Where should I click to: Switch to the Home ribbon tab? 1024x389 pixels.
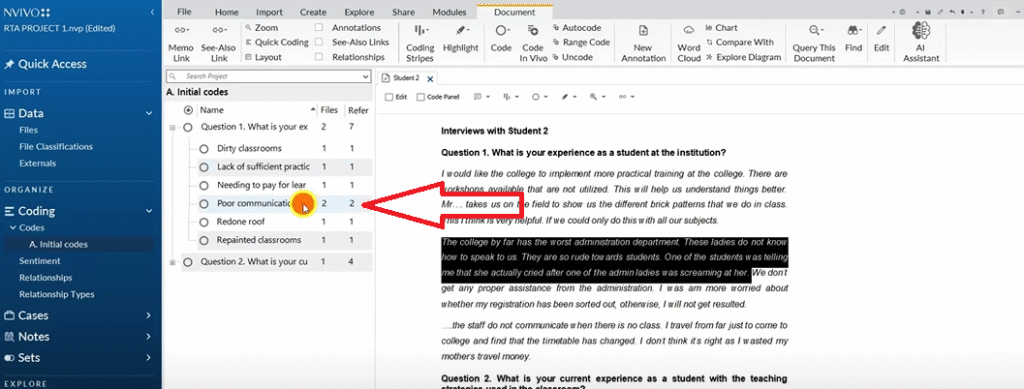point(227,12)
